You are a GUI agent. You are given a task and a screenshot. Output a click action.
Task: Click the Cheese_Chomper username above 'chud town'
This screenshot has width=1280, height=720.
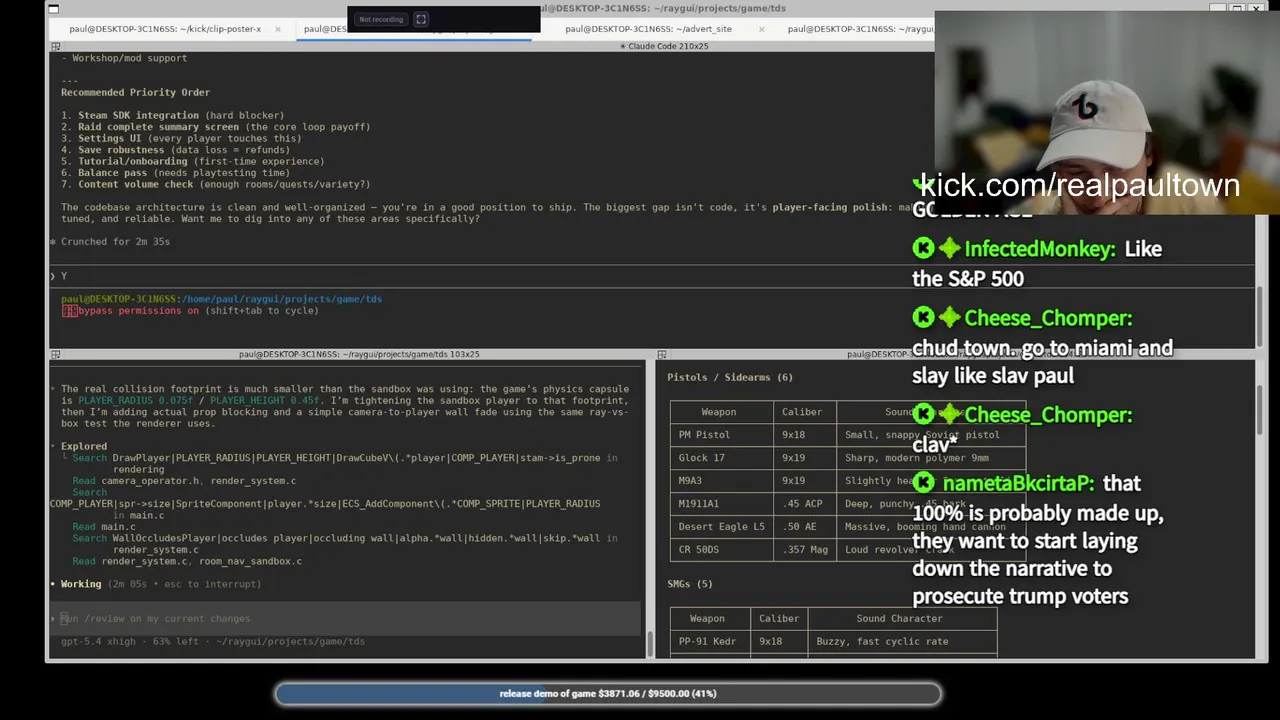[1048, 318]
